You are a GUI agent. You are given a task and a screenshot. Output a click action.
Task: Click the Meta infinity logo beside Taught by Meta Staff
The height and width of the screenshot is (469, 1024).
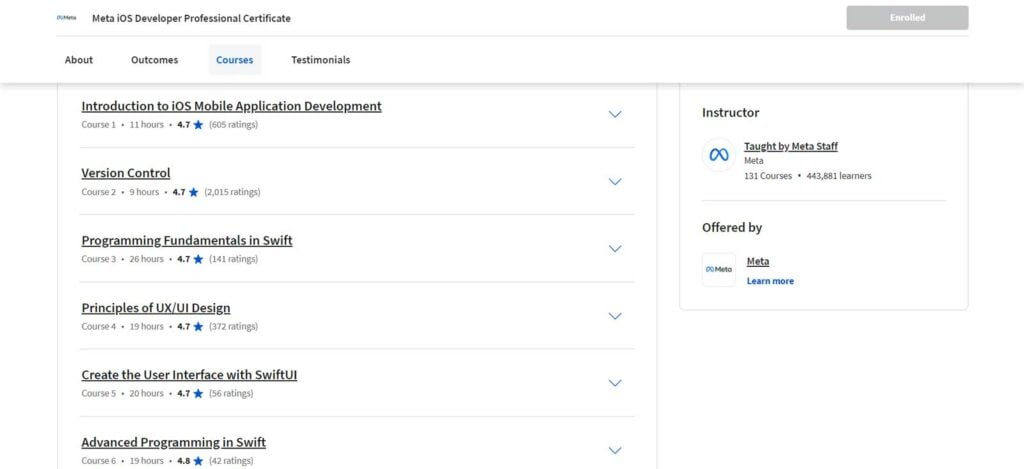point(718,155)
